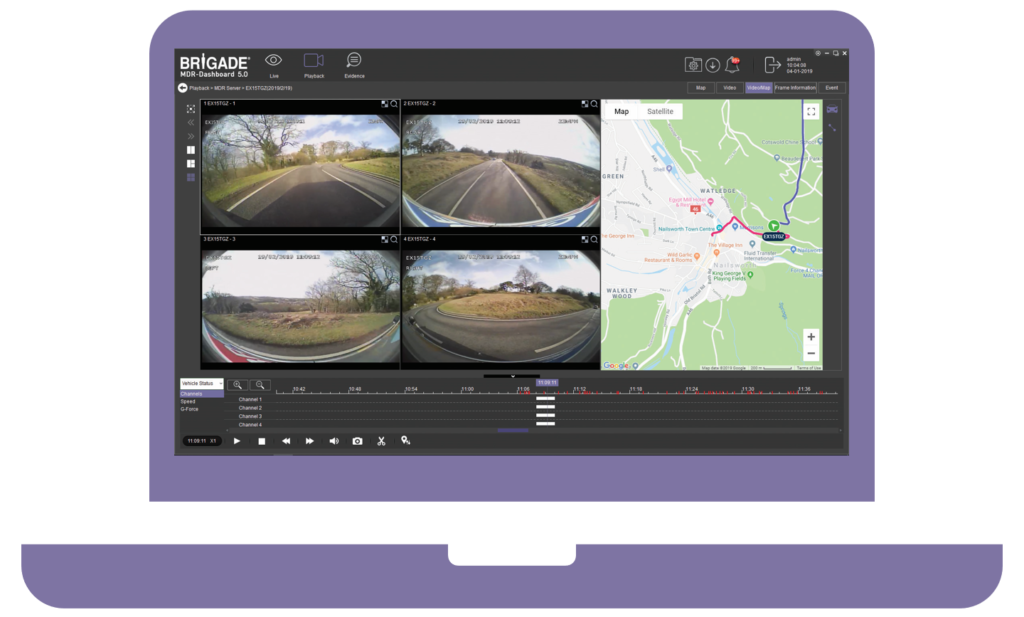
Task: Click the Channel 2 row label
Action: 250,407
